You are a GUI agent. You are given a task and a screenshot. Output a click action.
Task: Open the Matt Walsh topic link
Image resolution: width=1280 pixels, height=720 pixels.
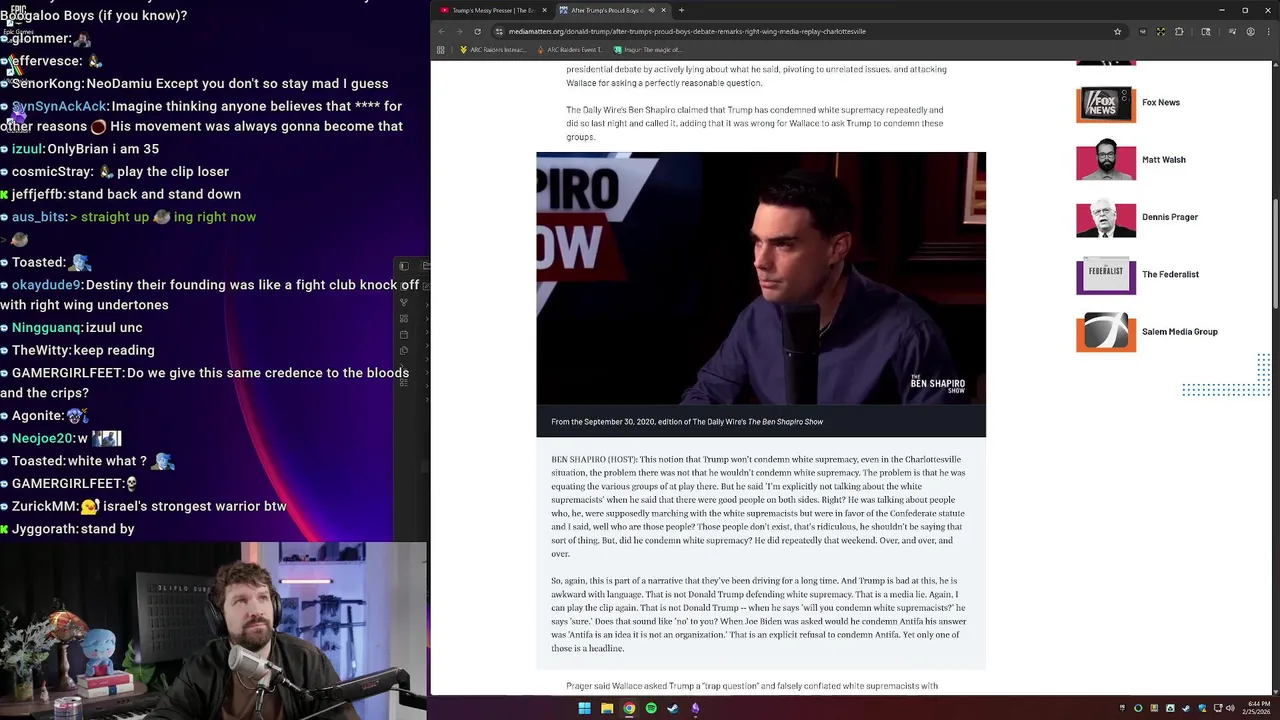[1164, 159]
